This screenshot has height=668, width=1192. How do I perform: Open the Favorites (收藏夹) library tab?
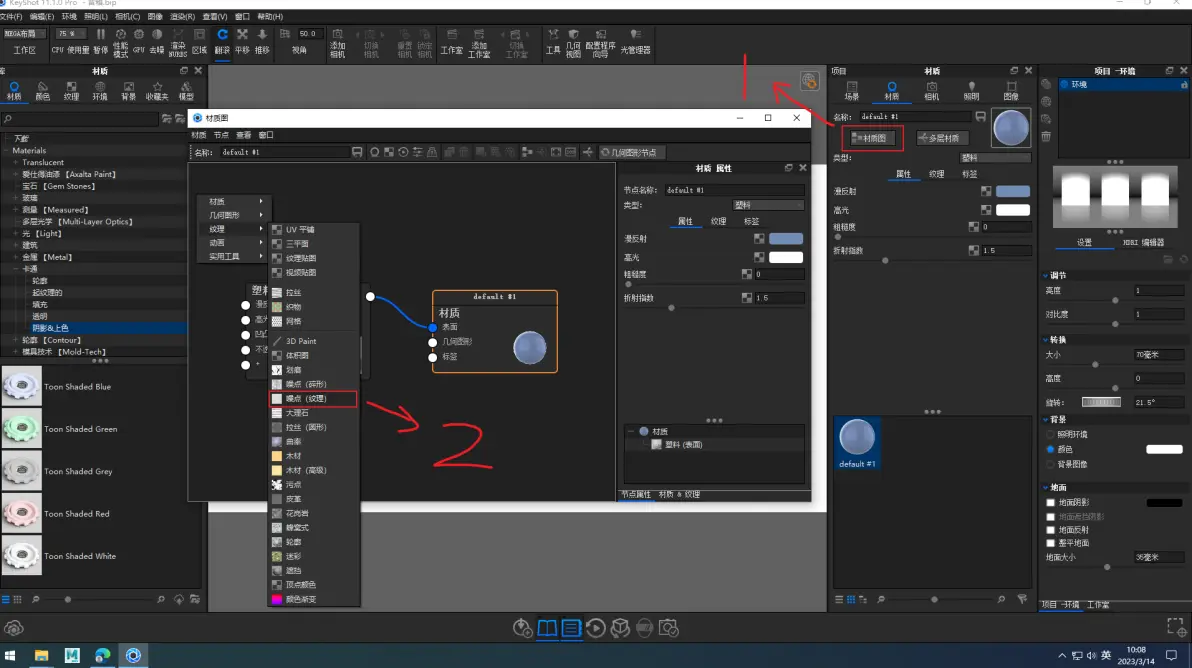(157, 91)
